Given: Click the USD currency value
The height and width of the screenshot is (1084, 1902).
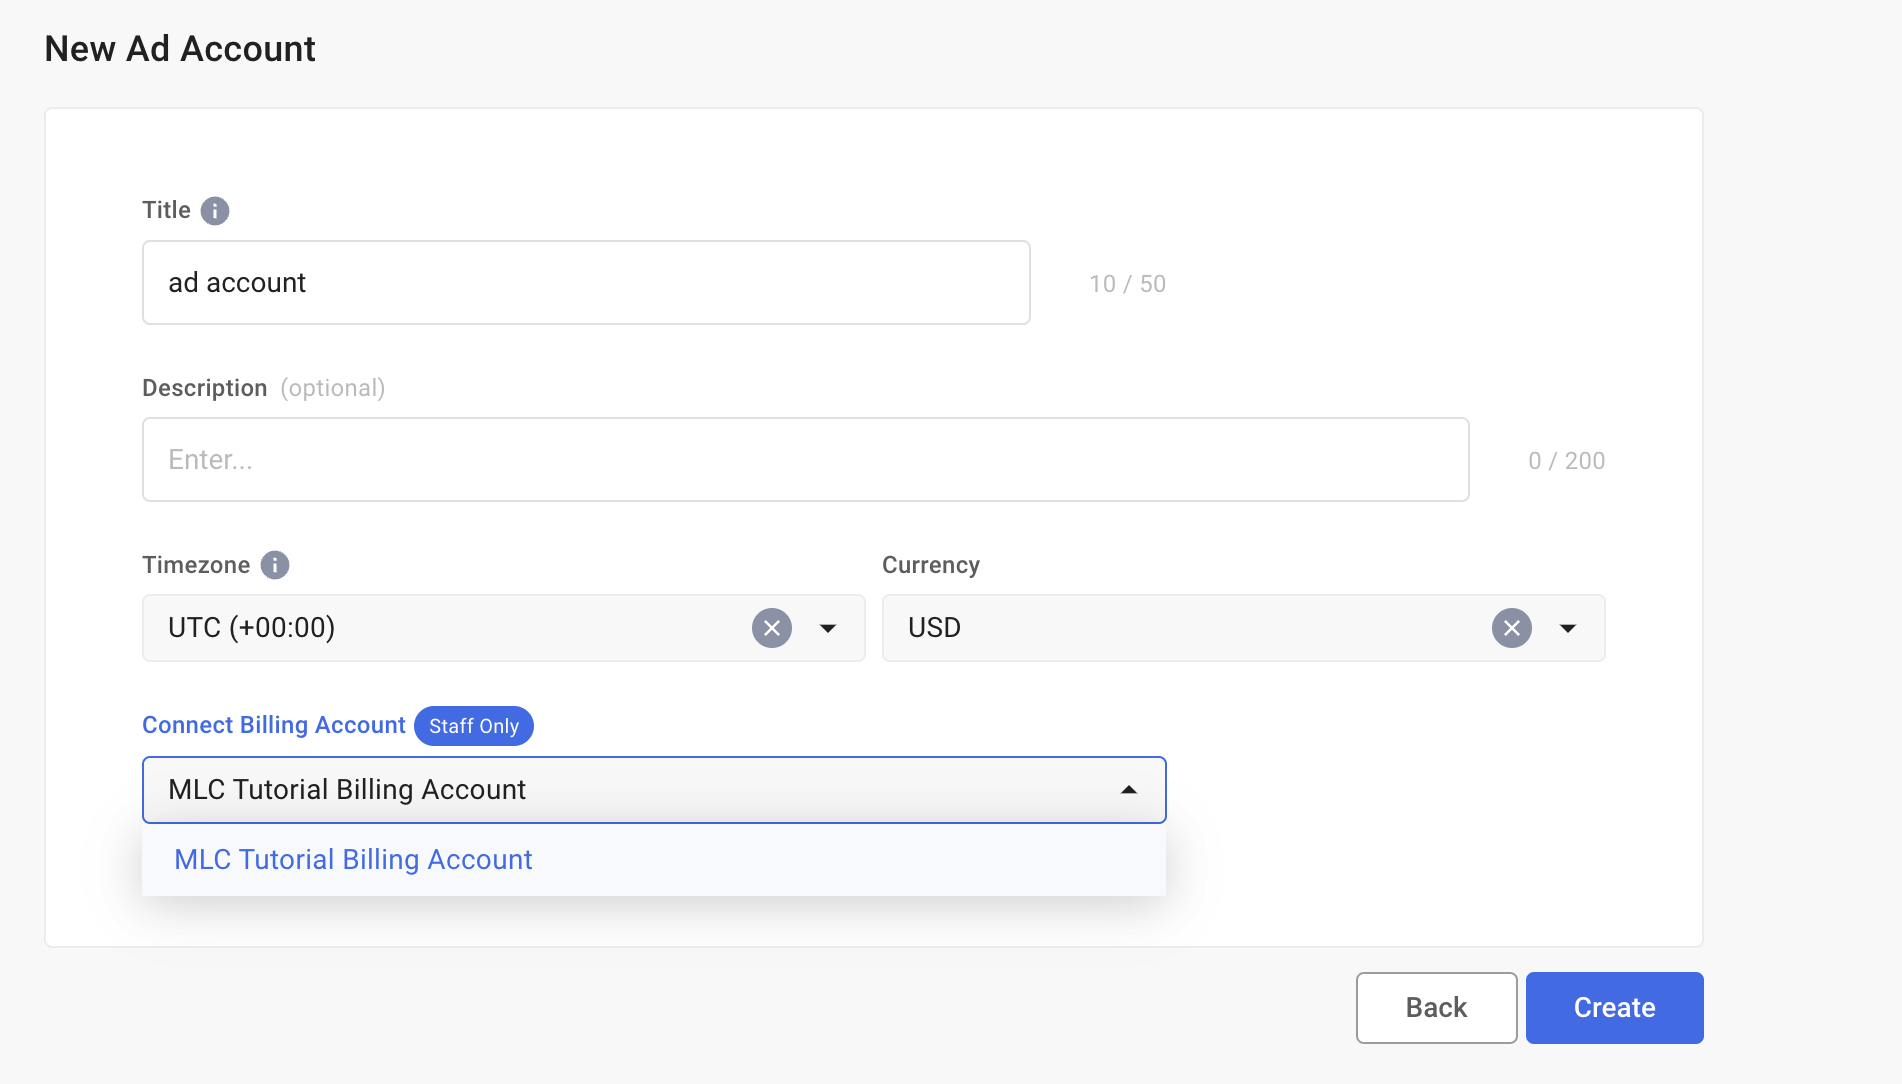Looking at the screenshot, I should coord(935,628).
